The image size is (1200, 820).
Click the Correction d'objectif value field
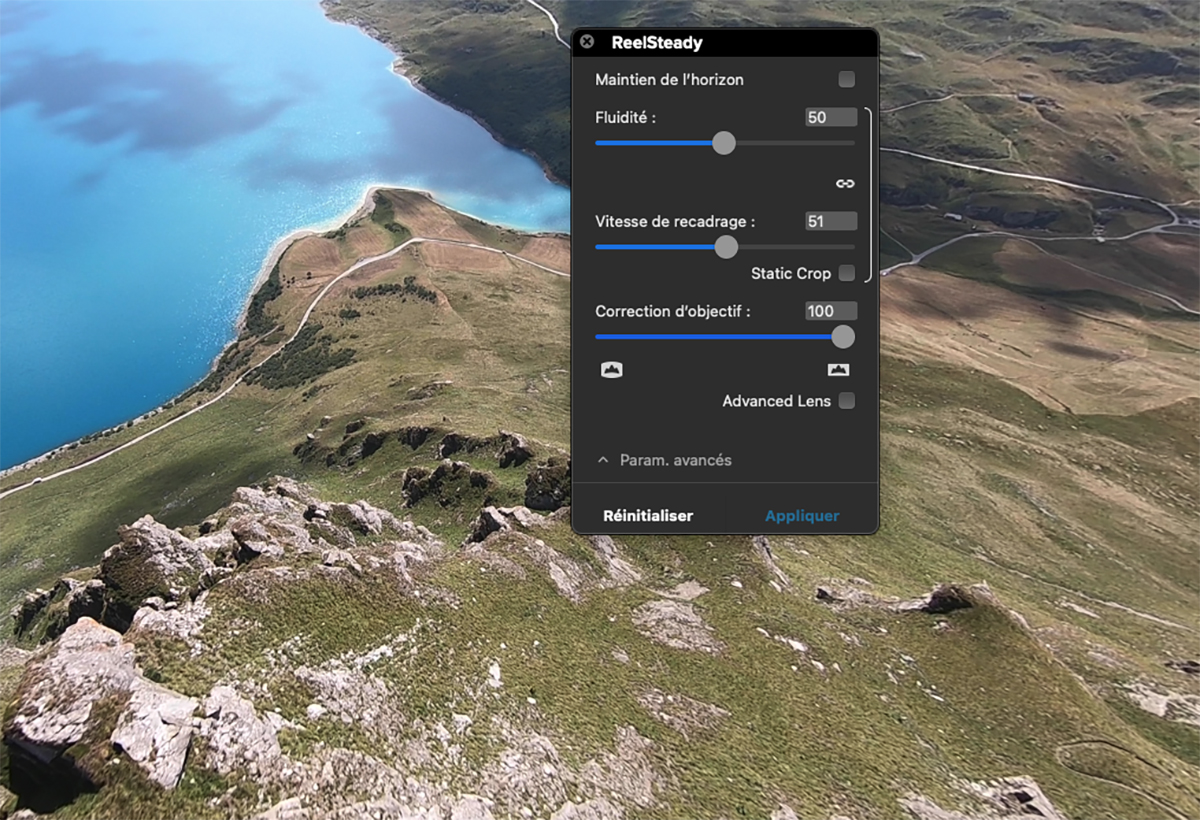coord(831,311)
